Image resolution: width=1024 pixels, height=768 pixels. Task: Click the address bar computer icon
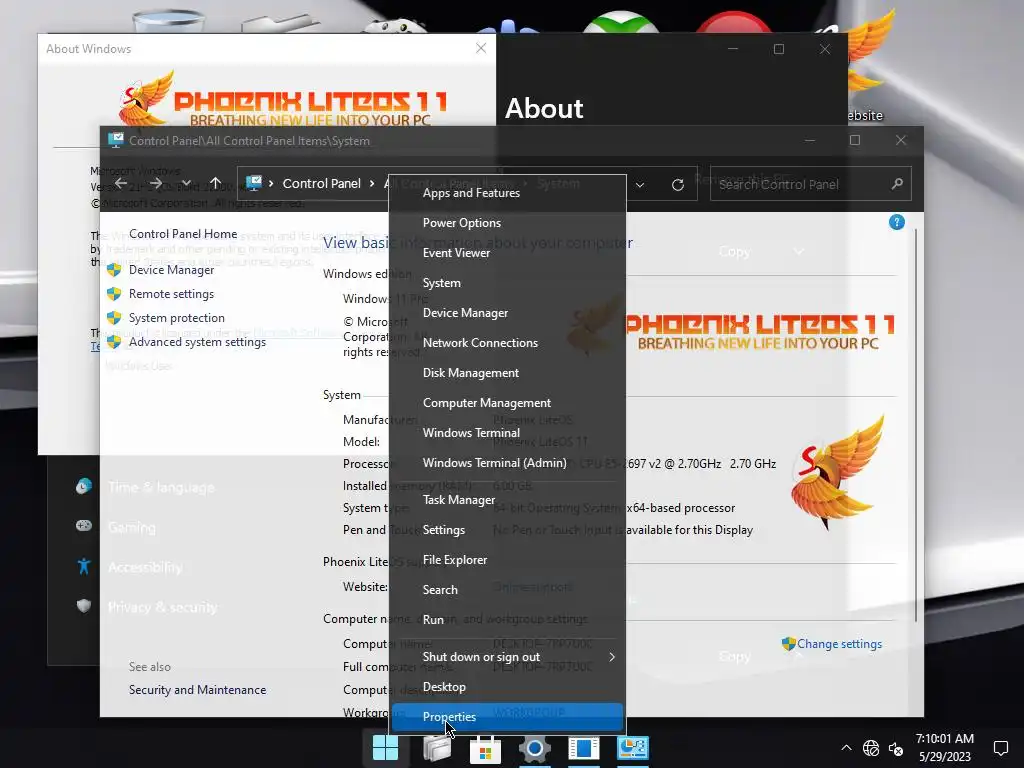(254, 183)
